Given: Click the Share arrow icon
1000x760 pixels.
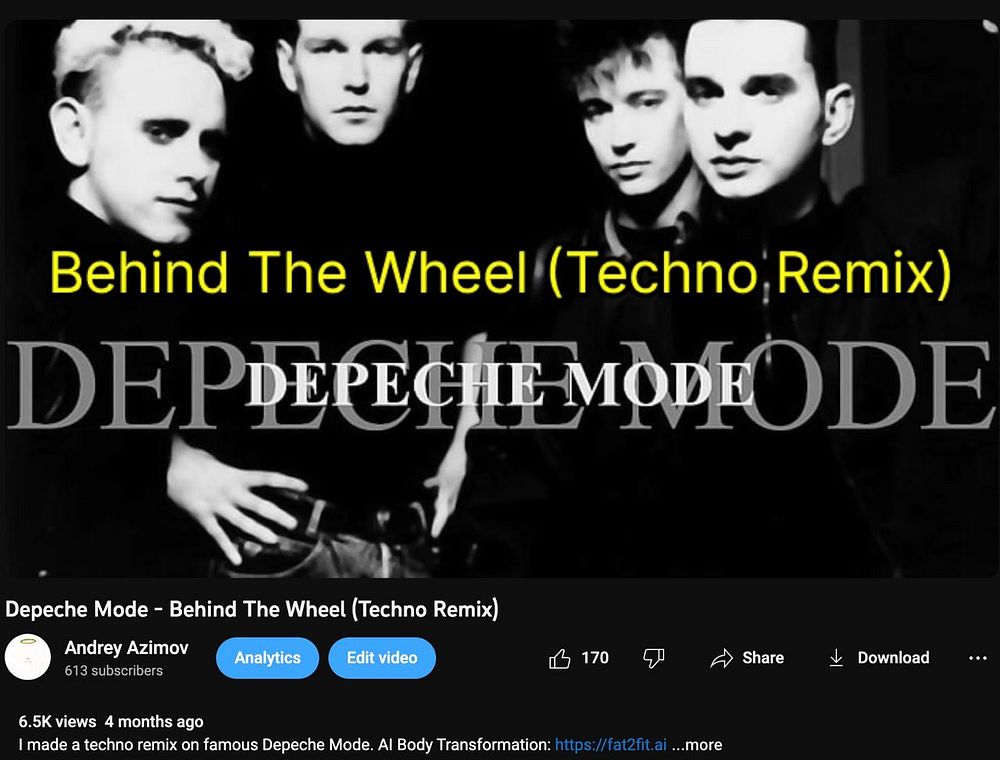Looking at the screenshot, I should click(x=722, y=658).
